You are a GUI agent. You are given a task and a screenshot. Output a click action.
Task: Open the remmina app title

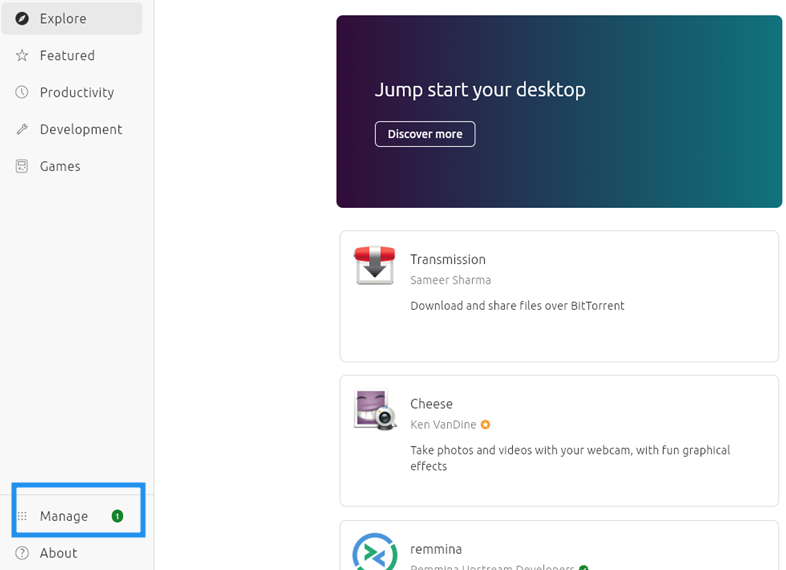coord(436,549)
